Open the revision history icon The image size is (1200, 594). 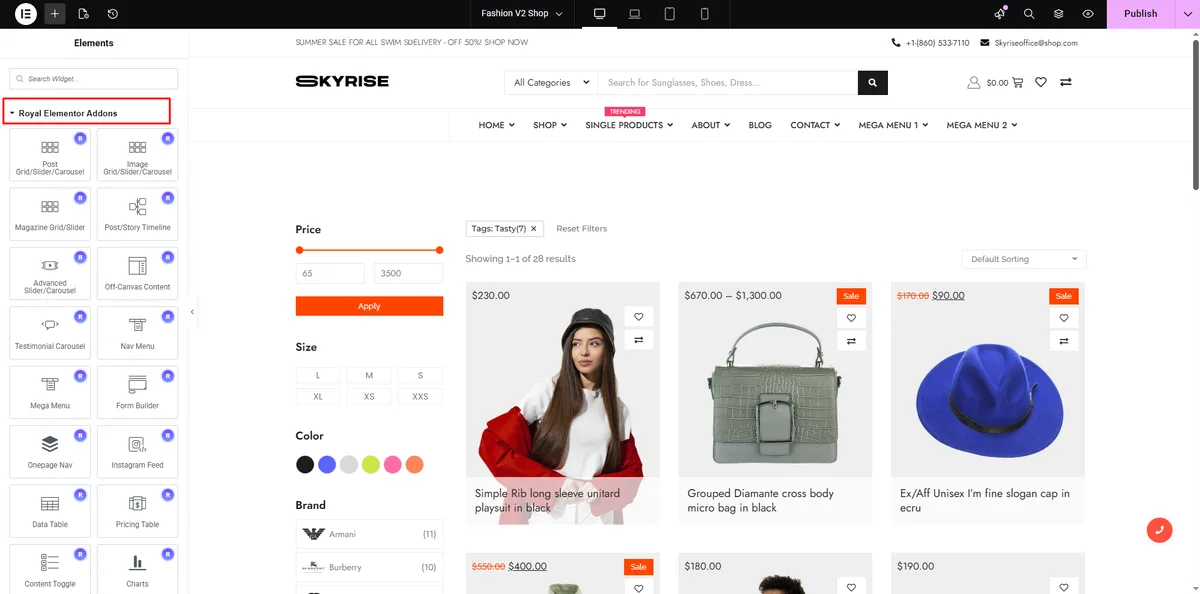[x=112, y=14]
